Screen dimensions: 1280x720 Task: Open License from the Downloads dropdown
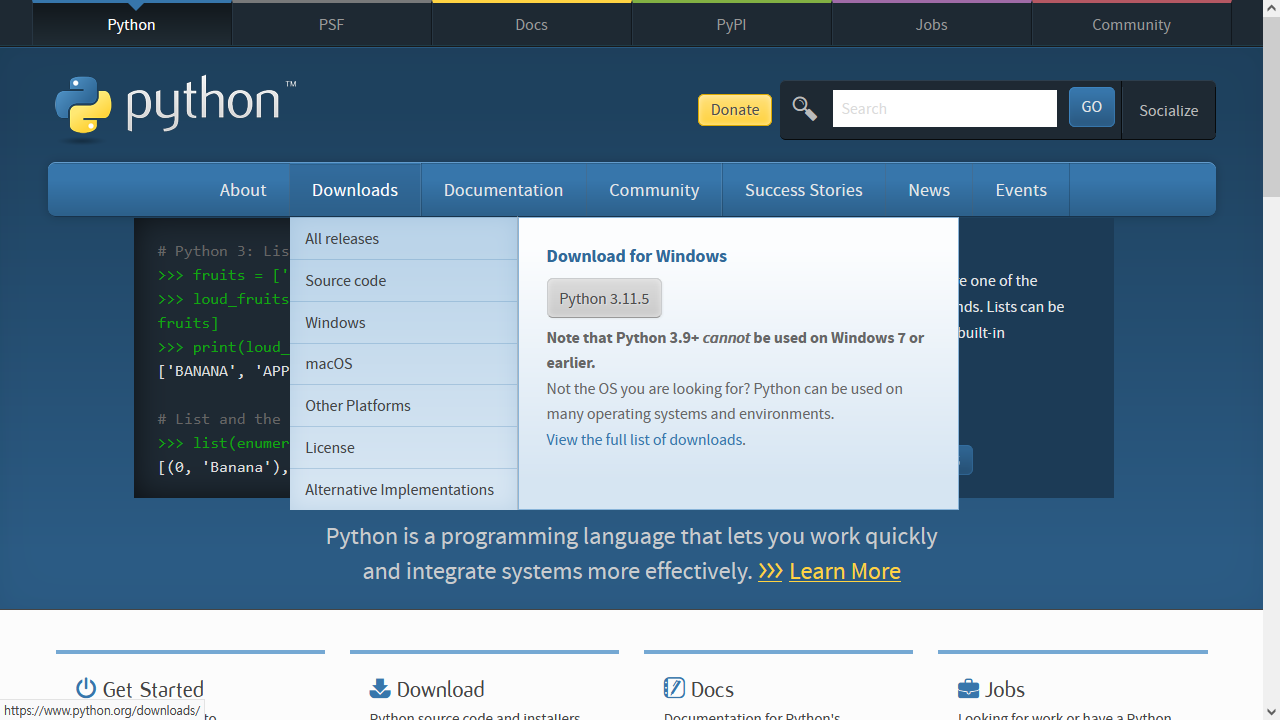(x=404, y=448)
